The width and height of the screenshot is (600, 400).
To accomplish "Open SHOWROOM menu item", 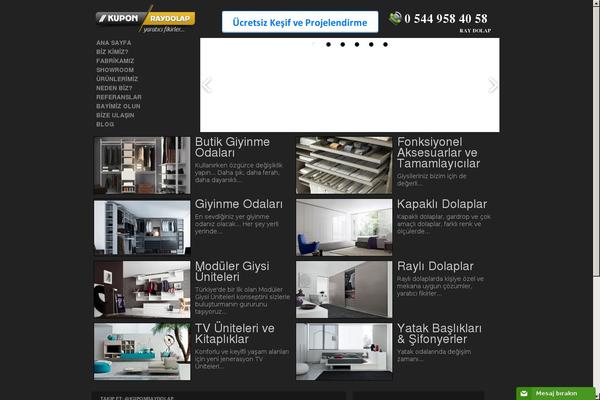I will pyautogui.click(x=115, y=70).
